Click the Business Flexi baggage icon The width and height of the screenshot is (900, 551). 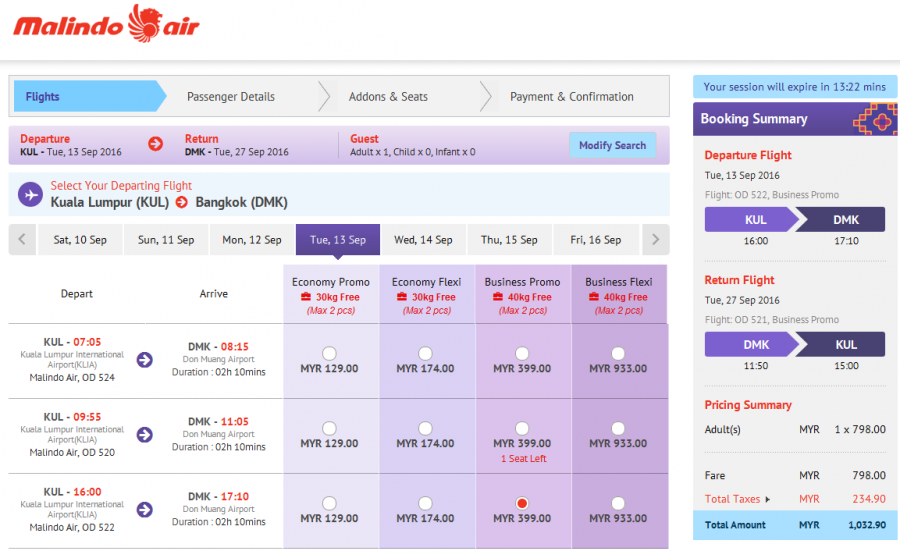[x=594, y=297]
